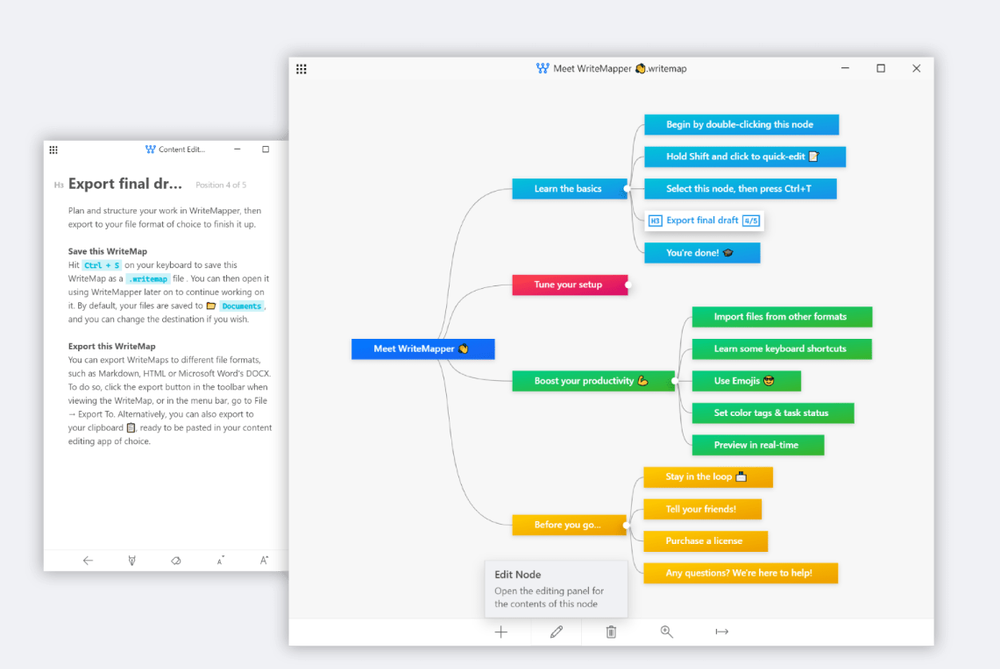Select the 'Select this node, then press Ctrl+T' node

[x=740, y=189]
